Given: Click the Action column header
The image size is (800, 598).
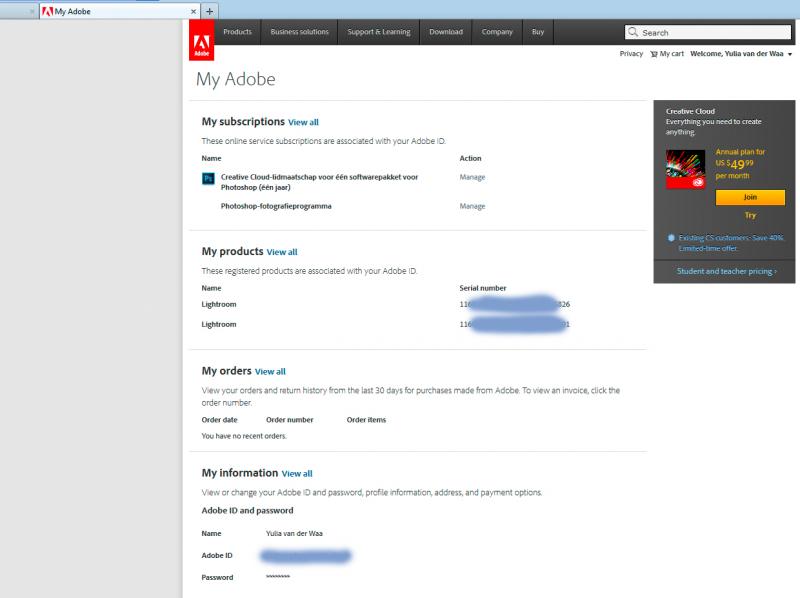Looking at the screenshot, I should [x=470, y=159].
